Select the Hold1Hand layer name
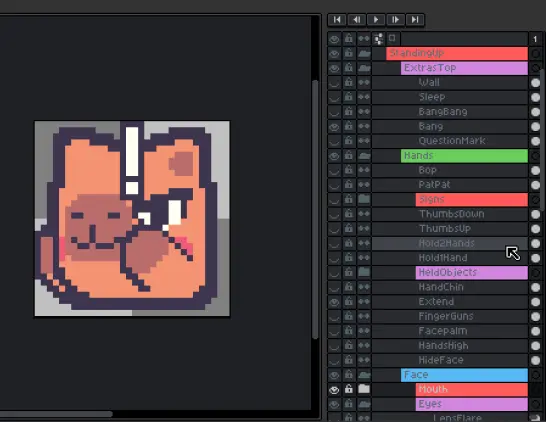 [x=443, y=258]
